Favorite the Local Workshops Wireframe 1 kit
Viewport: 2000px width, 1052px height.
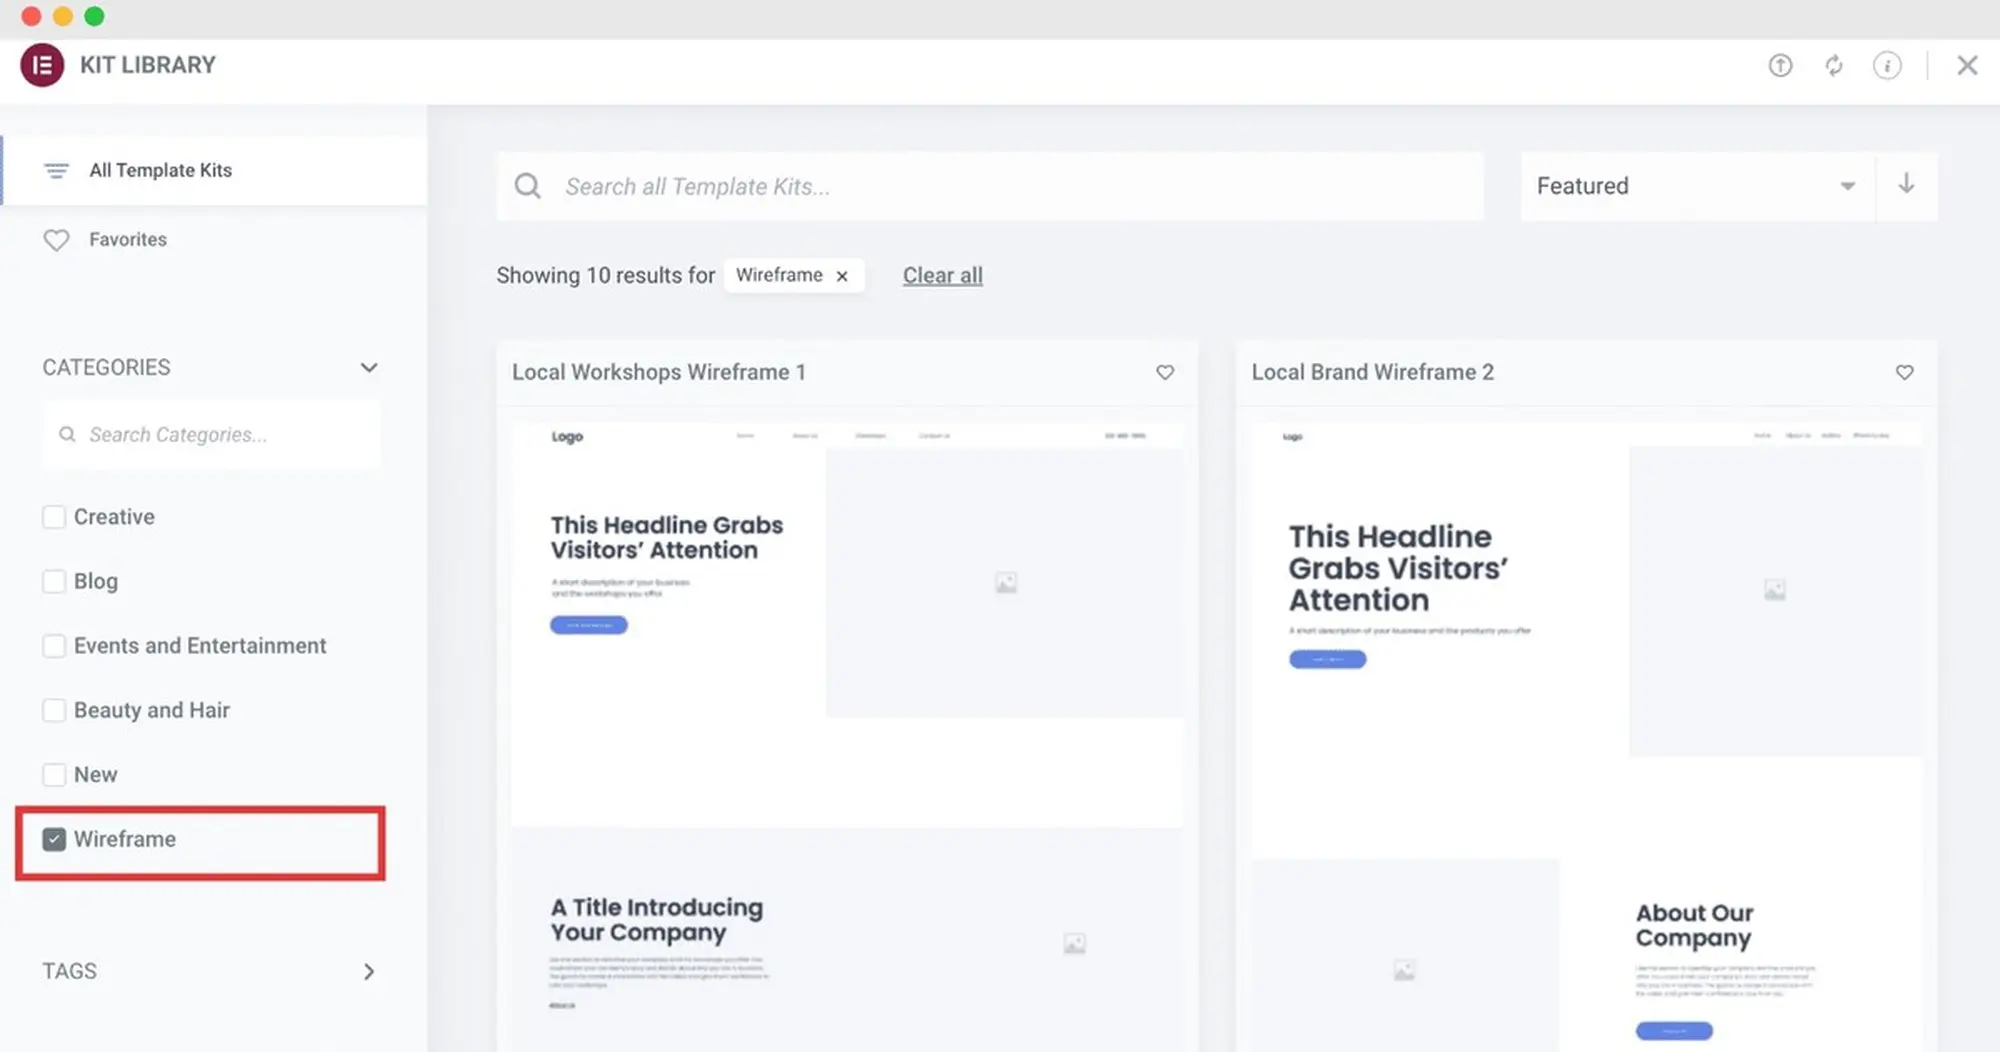pyautogui.click(x=1165, y=373)
